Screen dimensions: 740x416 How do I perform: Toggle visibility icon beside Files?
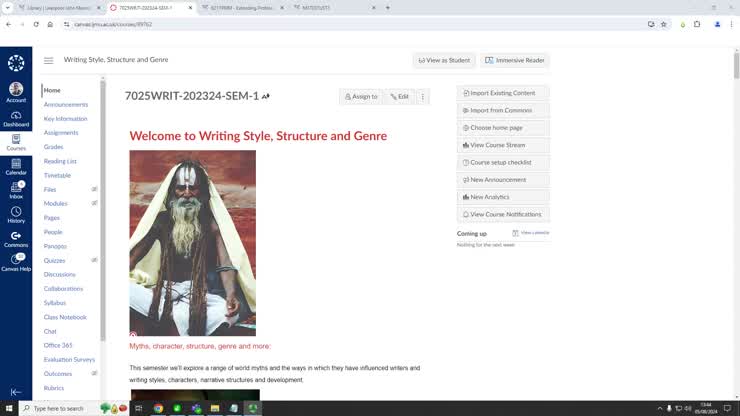tap(94, 189)
